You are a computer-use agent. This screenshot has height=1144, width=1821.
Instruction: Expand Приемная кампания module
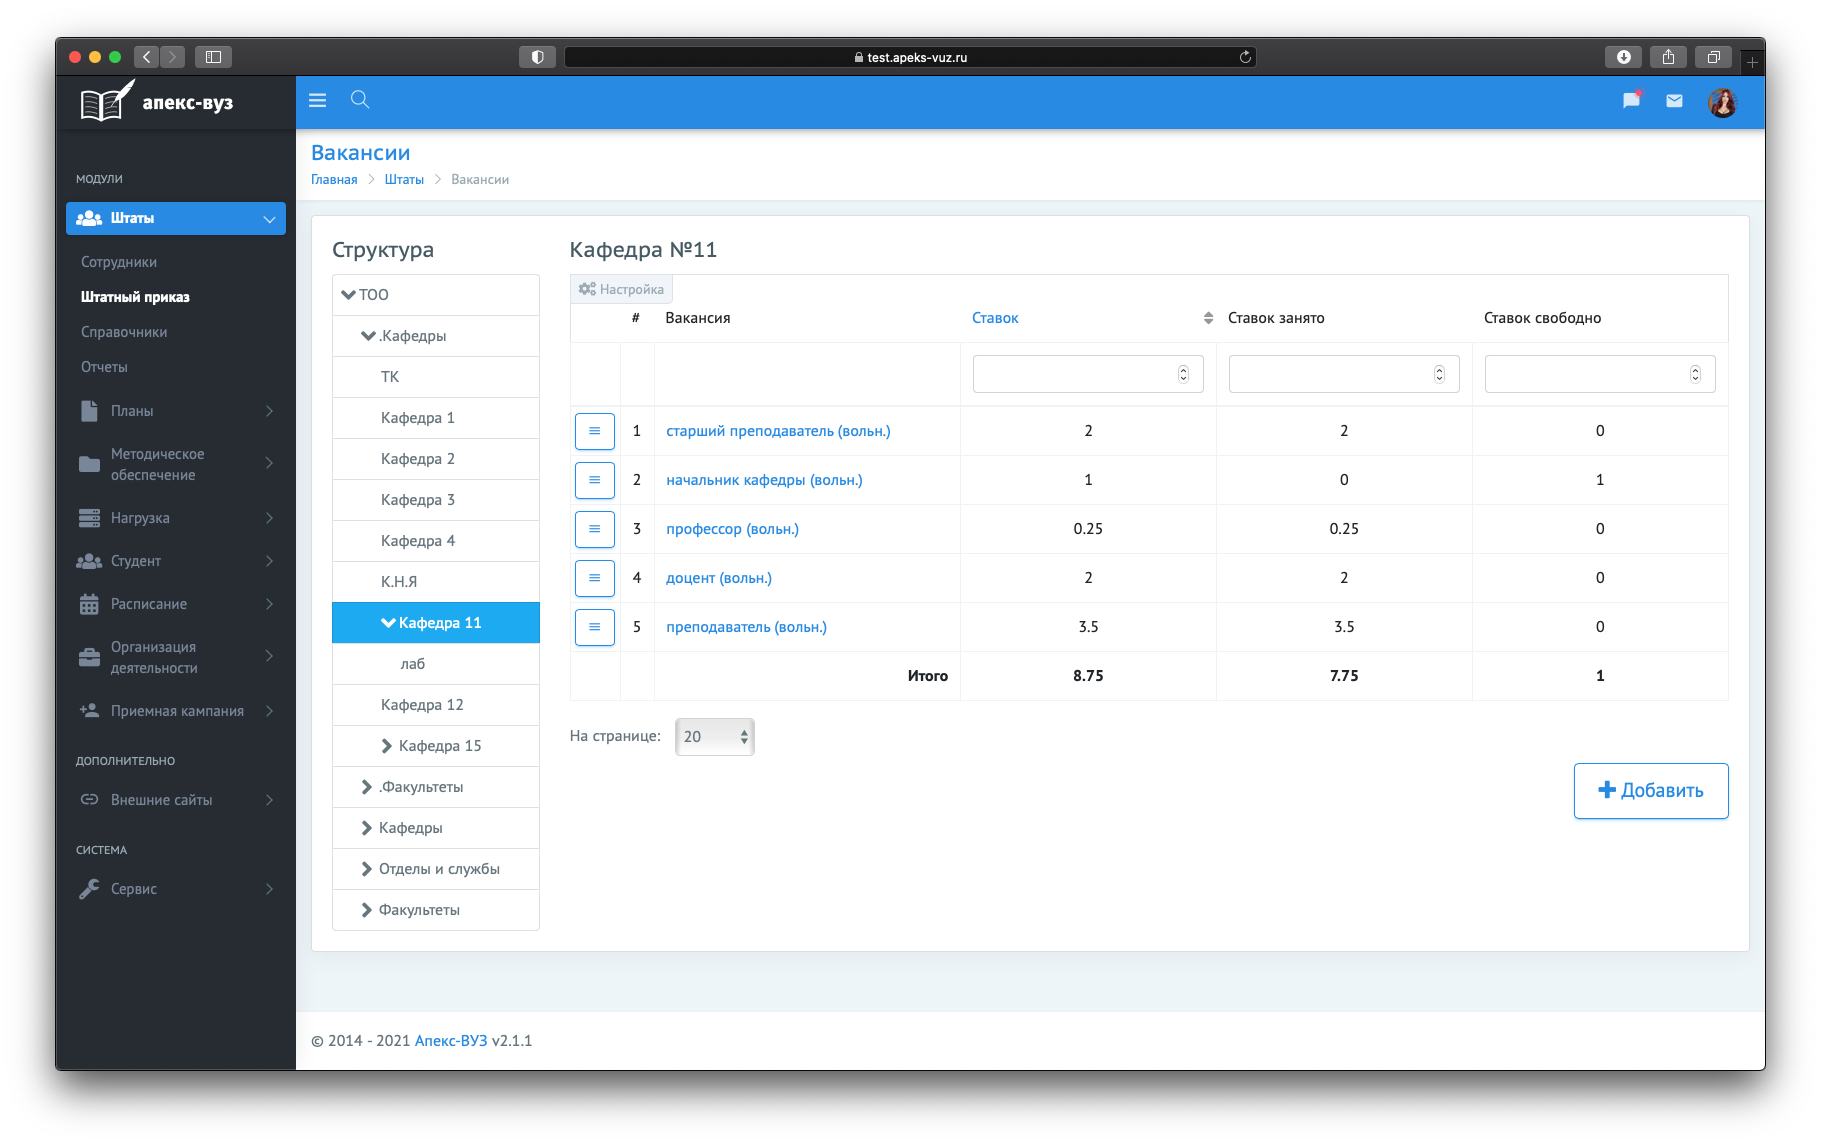[x=176, y=711]
